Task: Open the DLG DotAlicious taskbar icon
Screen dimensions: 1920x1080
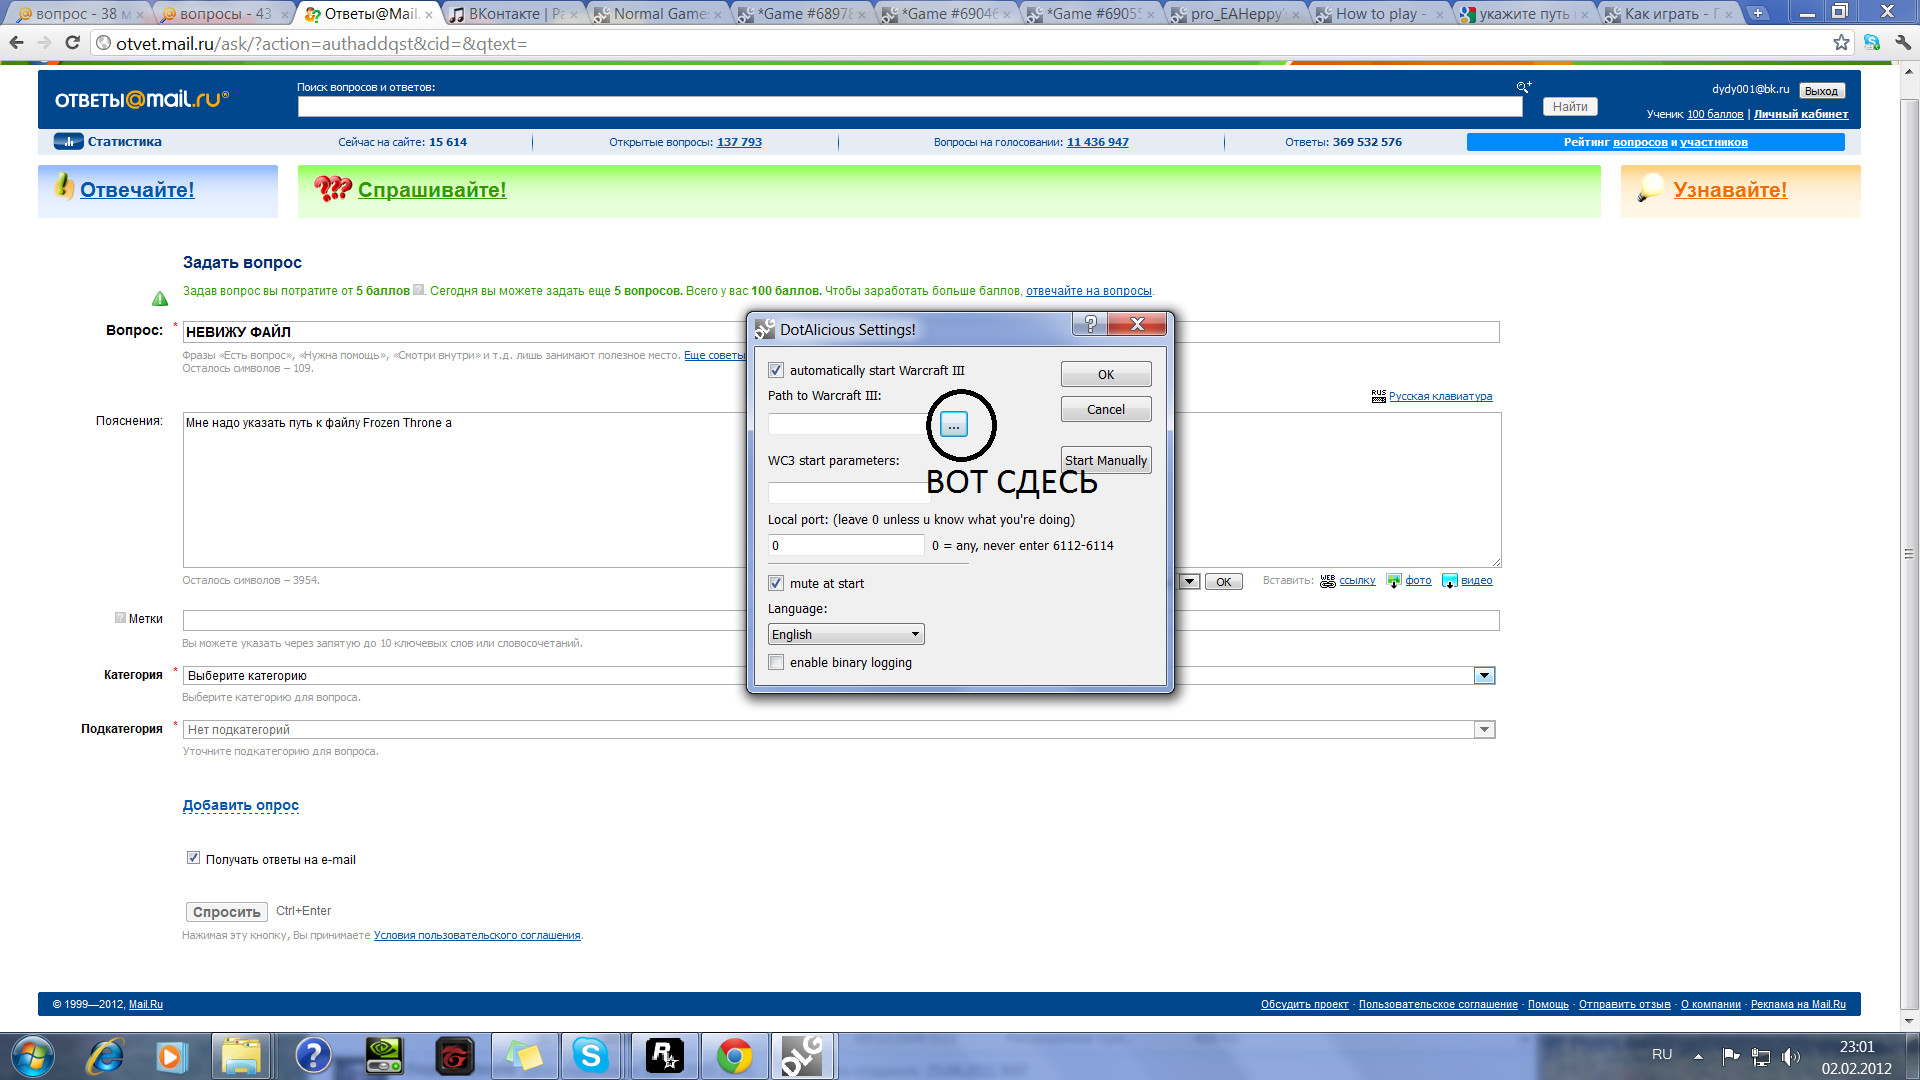Action: pyautogui.click(x=802, y=1056)
